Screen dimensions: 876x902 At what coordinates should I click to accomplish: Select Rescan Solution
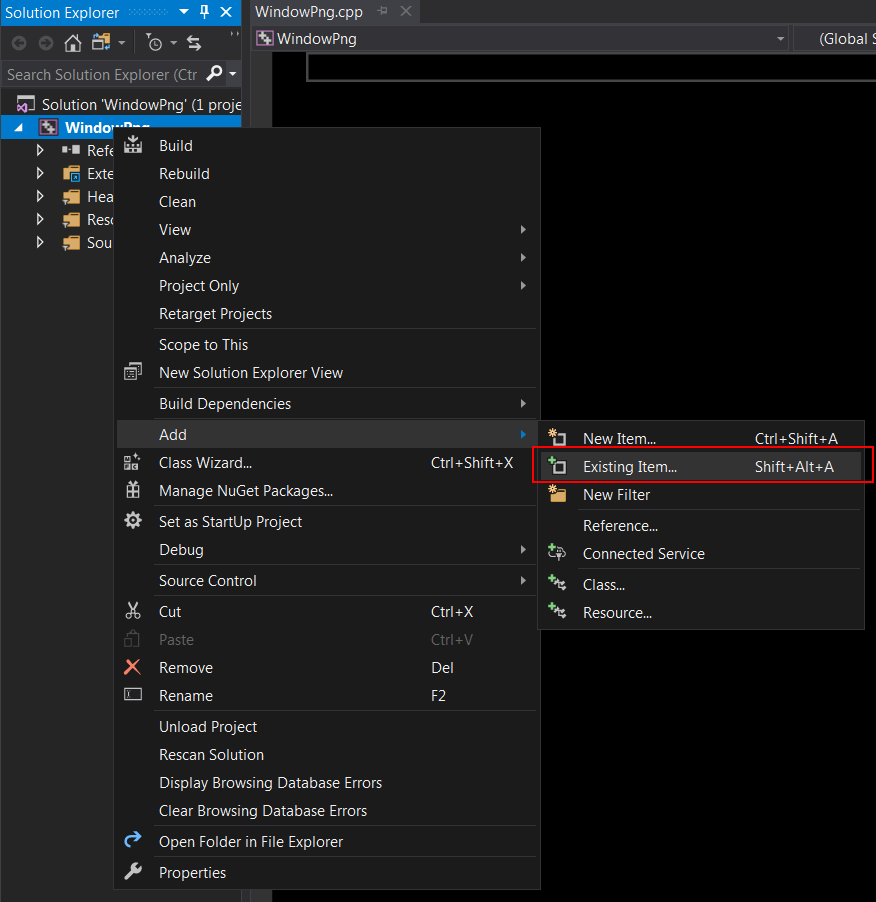(327, 755)
